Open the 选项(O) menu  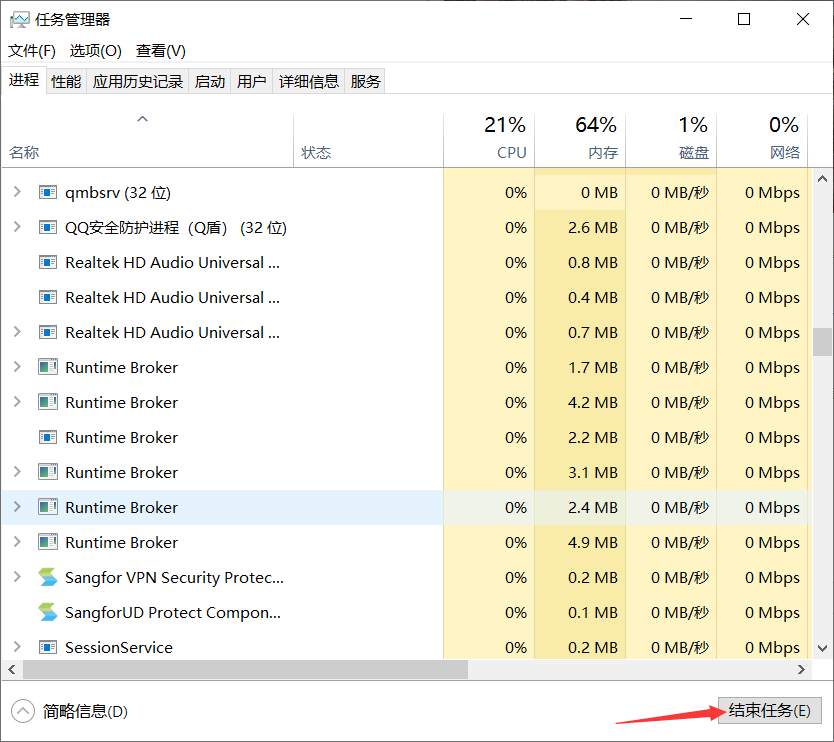click(96, 51)
